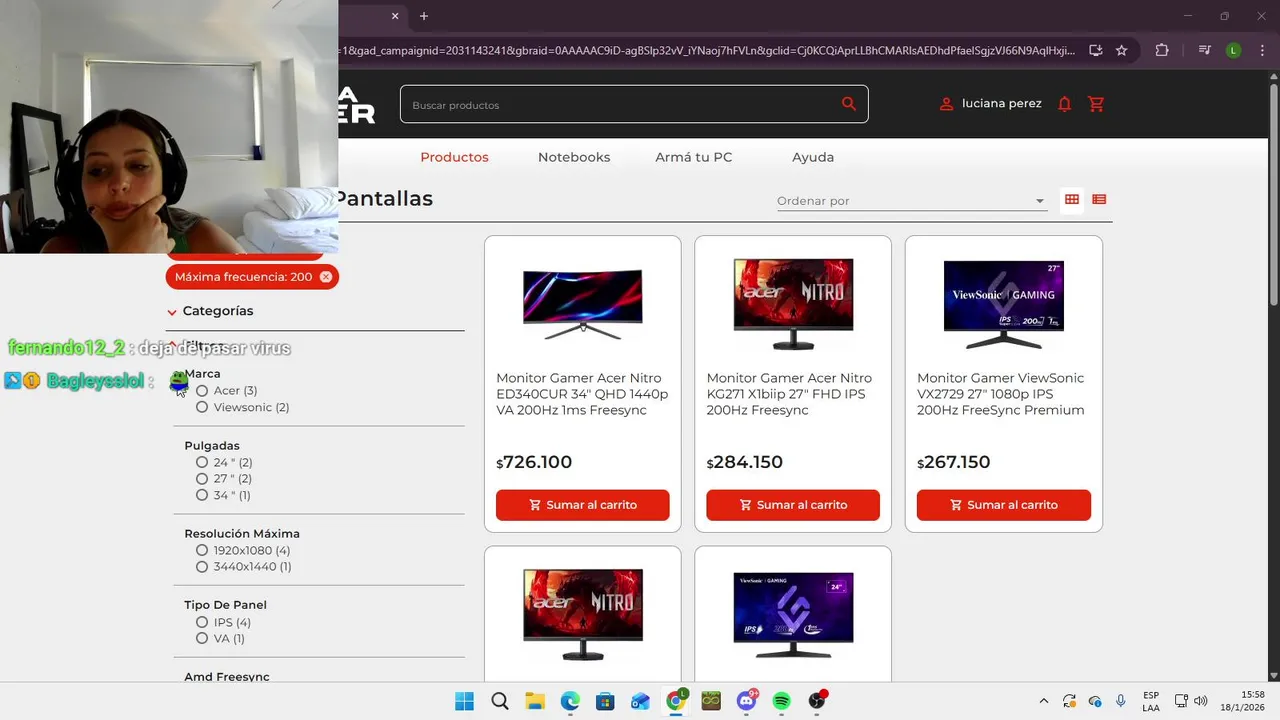Click the install app icon in address bar
The height and width of the screenshot is (720, 1280).
(1096, 50)
